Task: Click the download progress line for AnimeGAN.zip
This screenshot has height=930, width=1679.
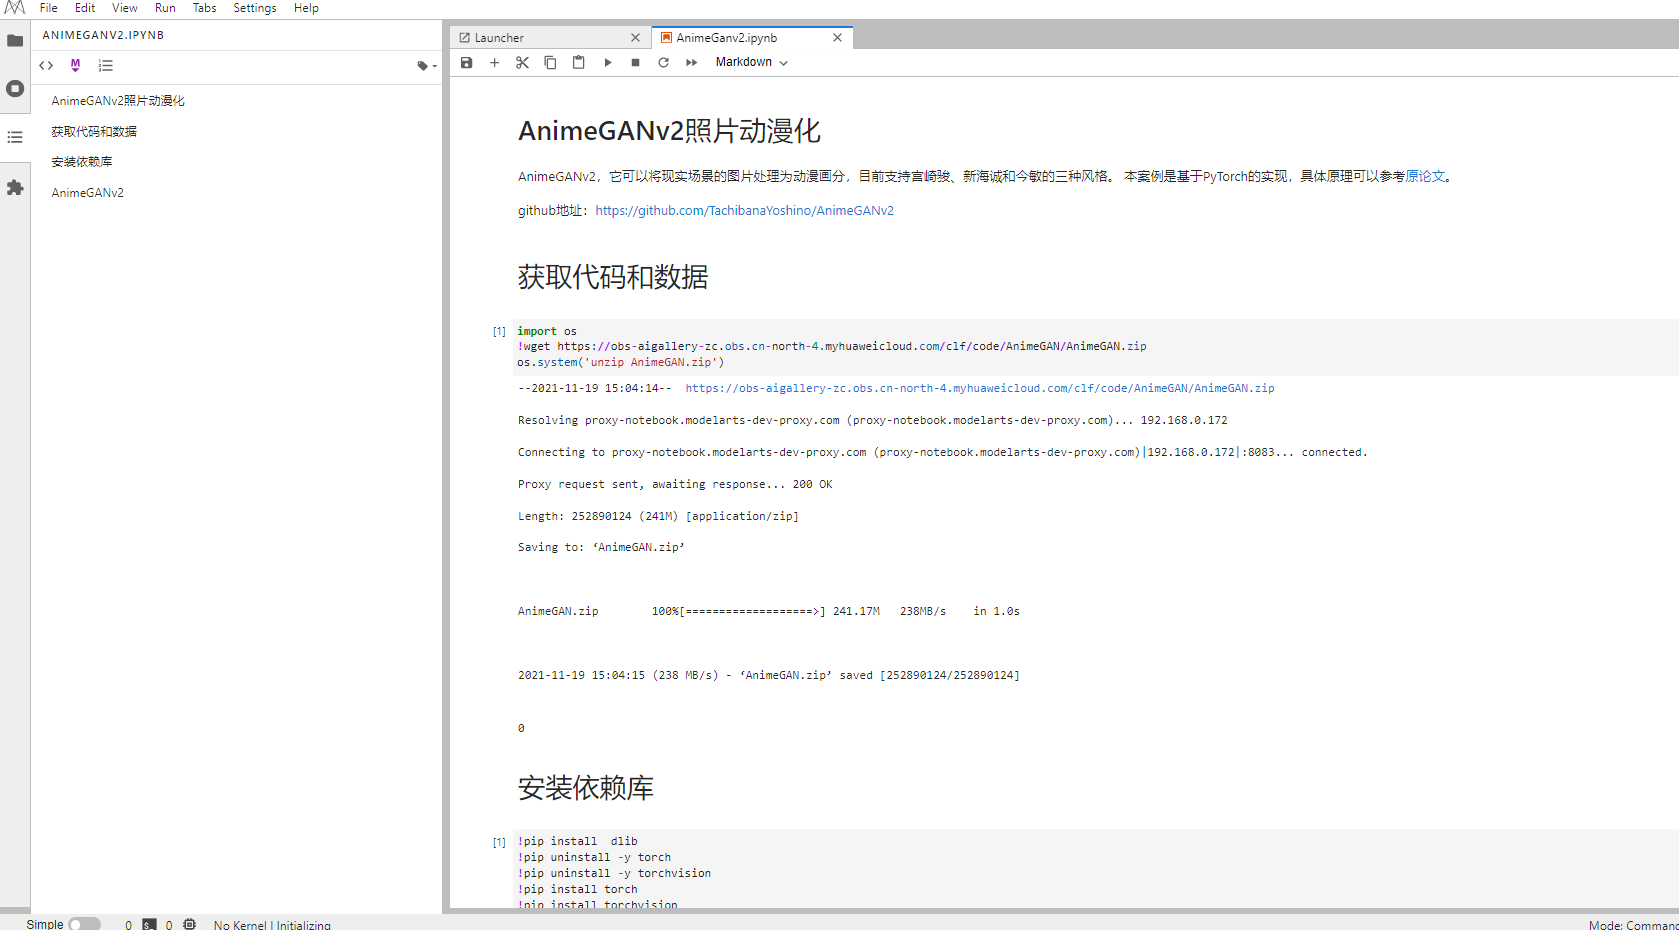Action: (769, 611)
